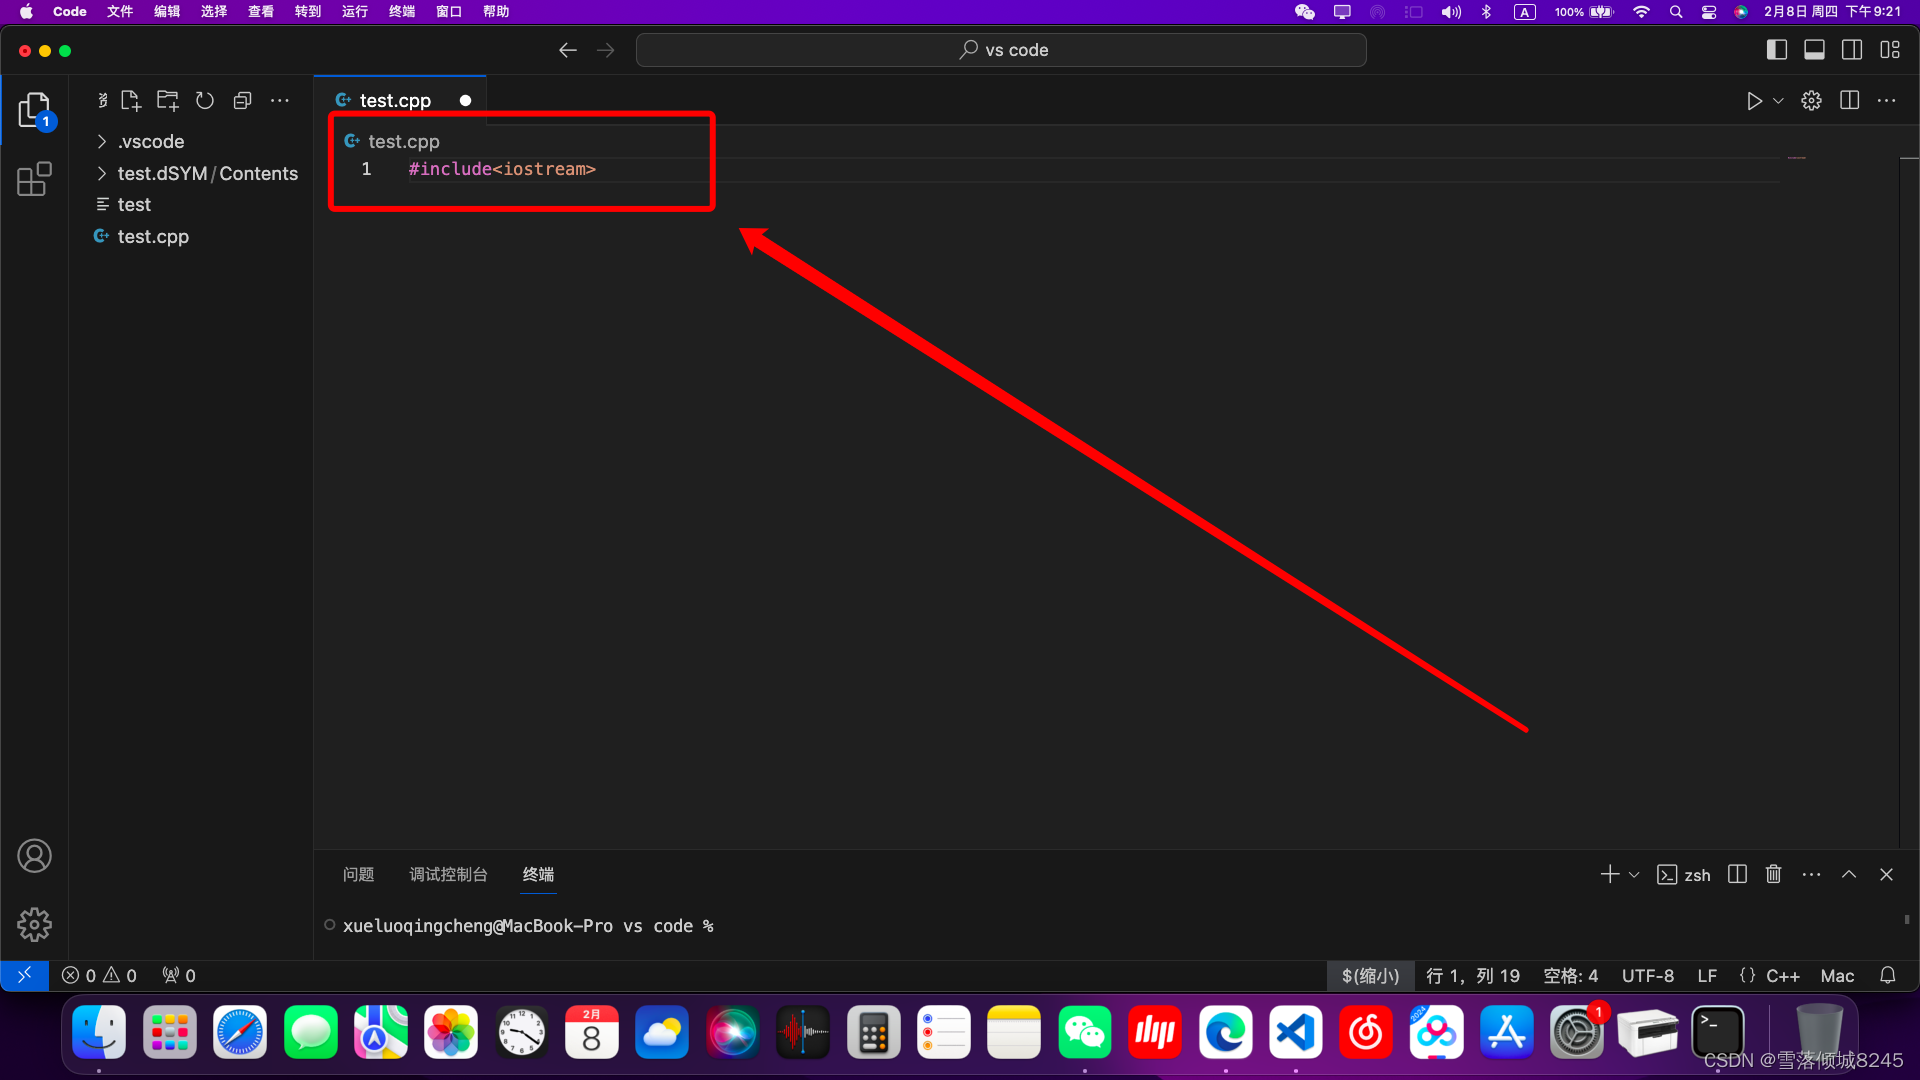
Task: Toggle the bottom panel visibility
Action: (x=1814, y=50)
